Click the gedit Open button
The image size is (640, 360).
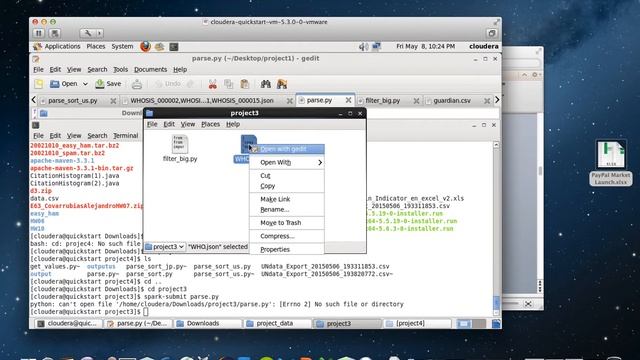pos(64,84)
